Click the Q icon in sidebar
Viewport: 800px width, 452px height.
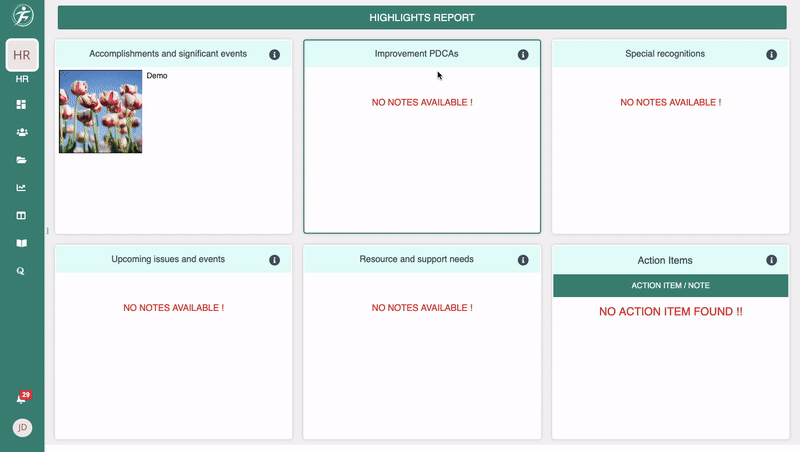click(20, 271)
